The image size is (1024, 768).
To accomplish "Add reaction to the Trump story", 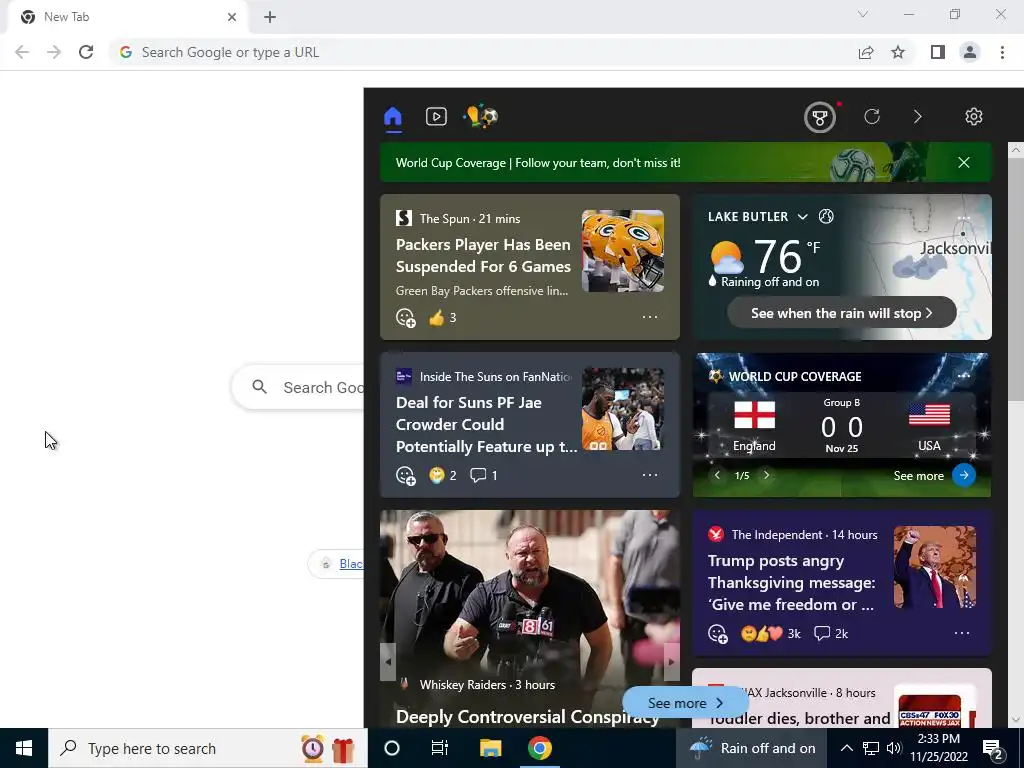I will point(718,634).
